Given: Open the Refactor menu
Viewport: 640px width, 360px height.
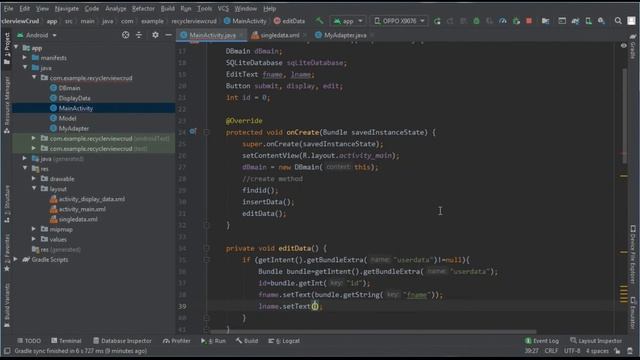Looking at the screenshot, I should pos(143,8).
